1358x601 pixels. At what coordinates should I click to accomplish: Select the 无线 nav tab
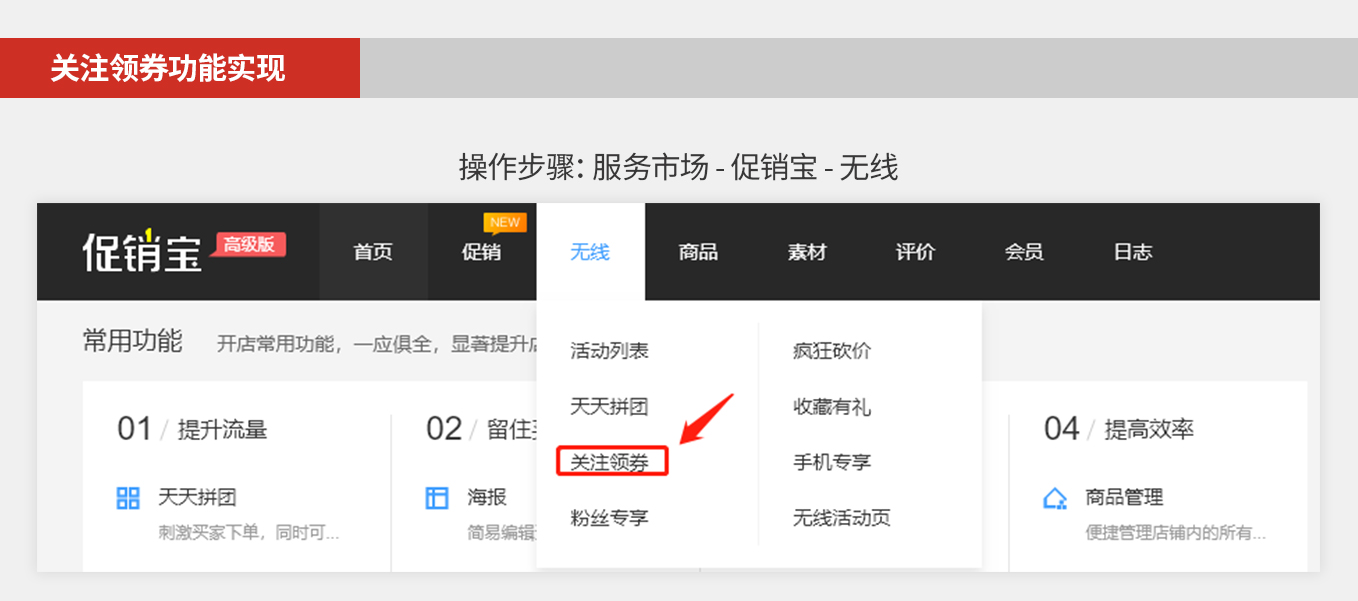tap(590, 252)
